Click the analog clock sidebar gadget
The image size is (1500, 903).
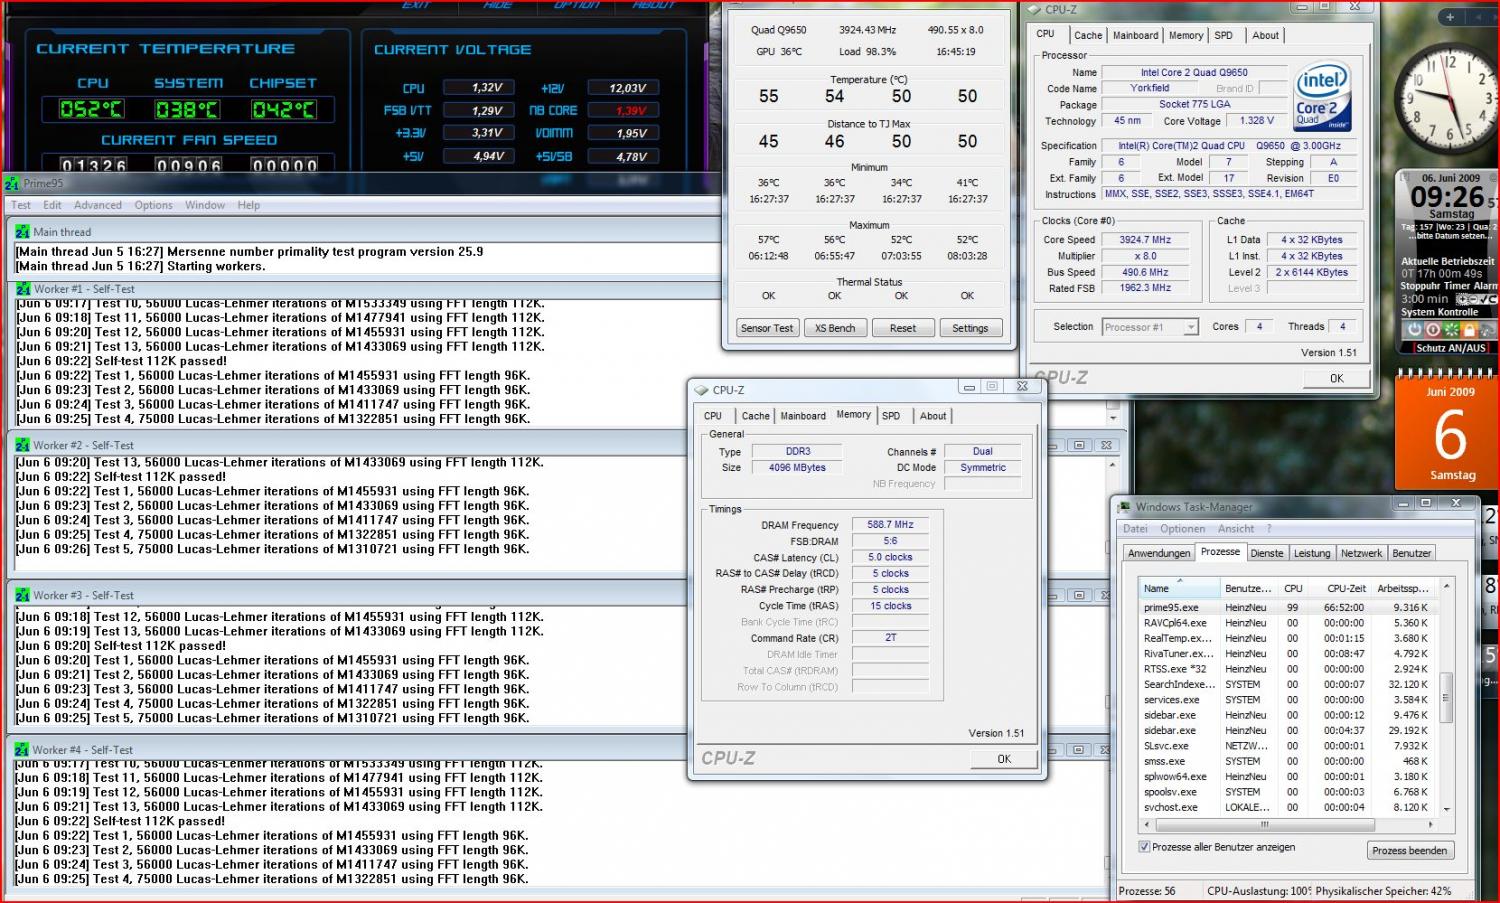[x=1446, y=96]
